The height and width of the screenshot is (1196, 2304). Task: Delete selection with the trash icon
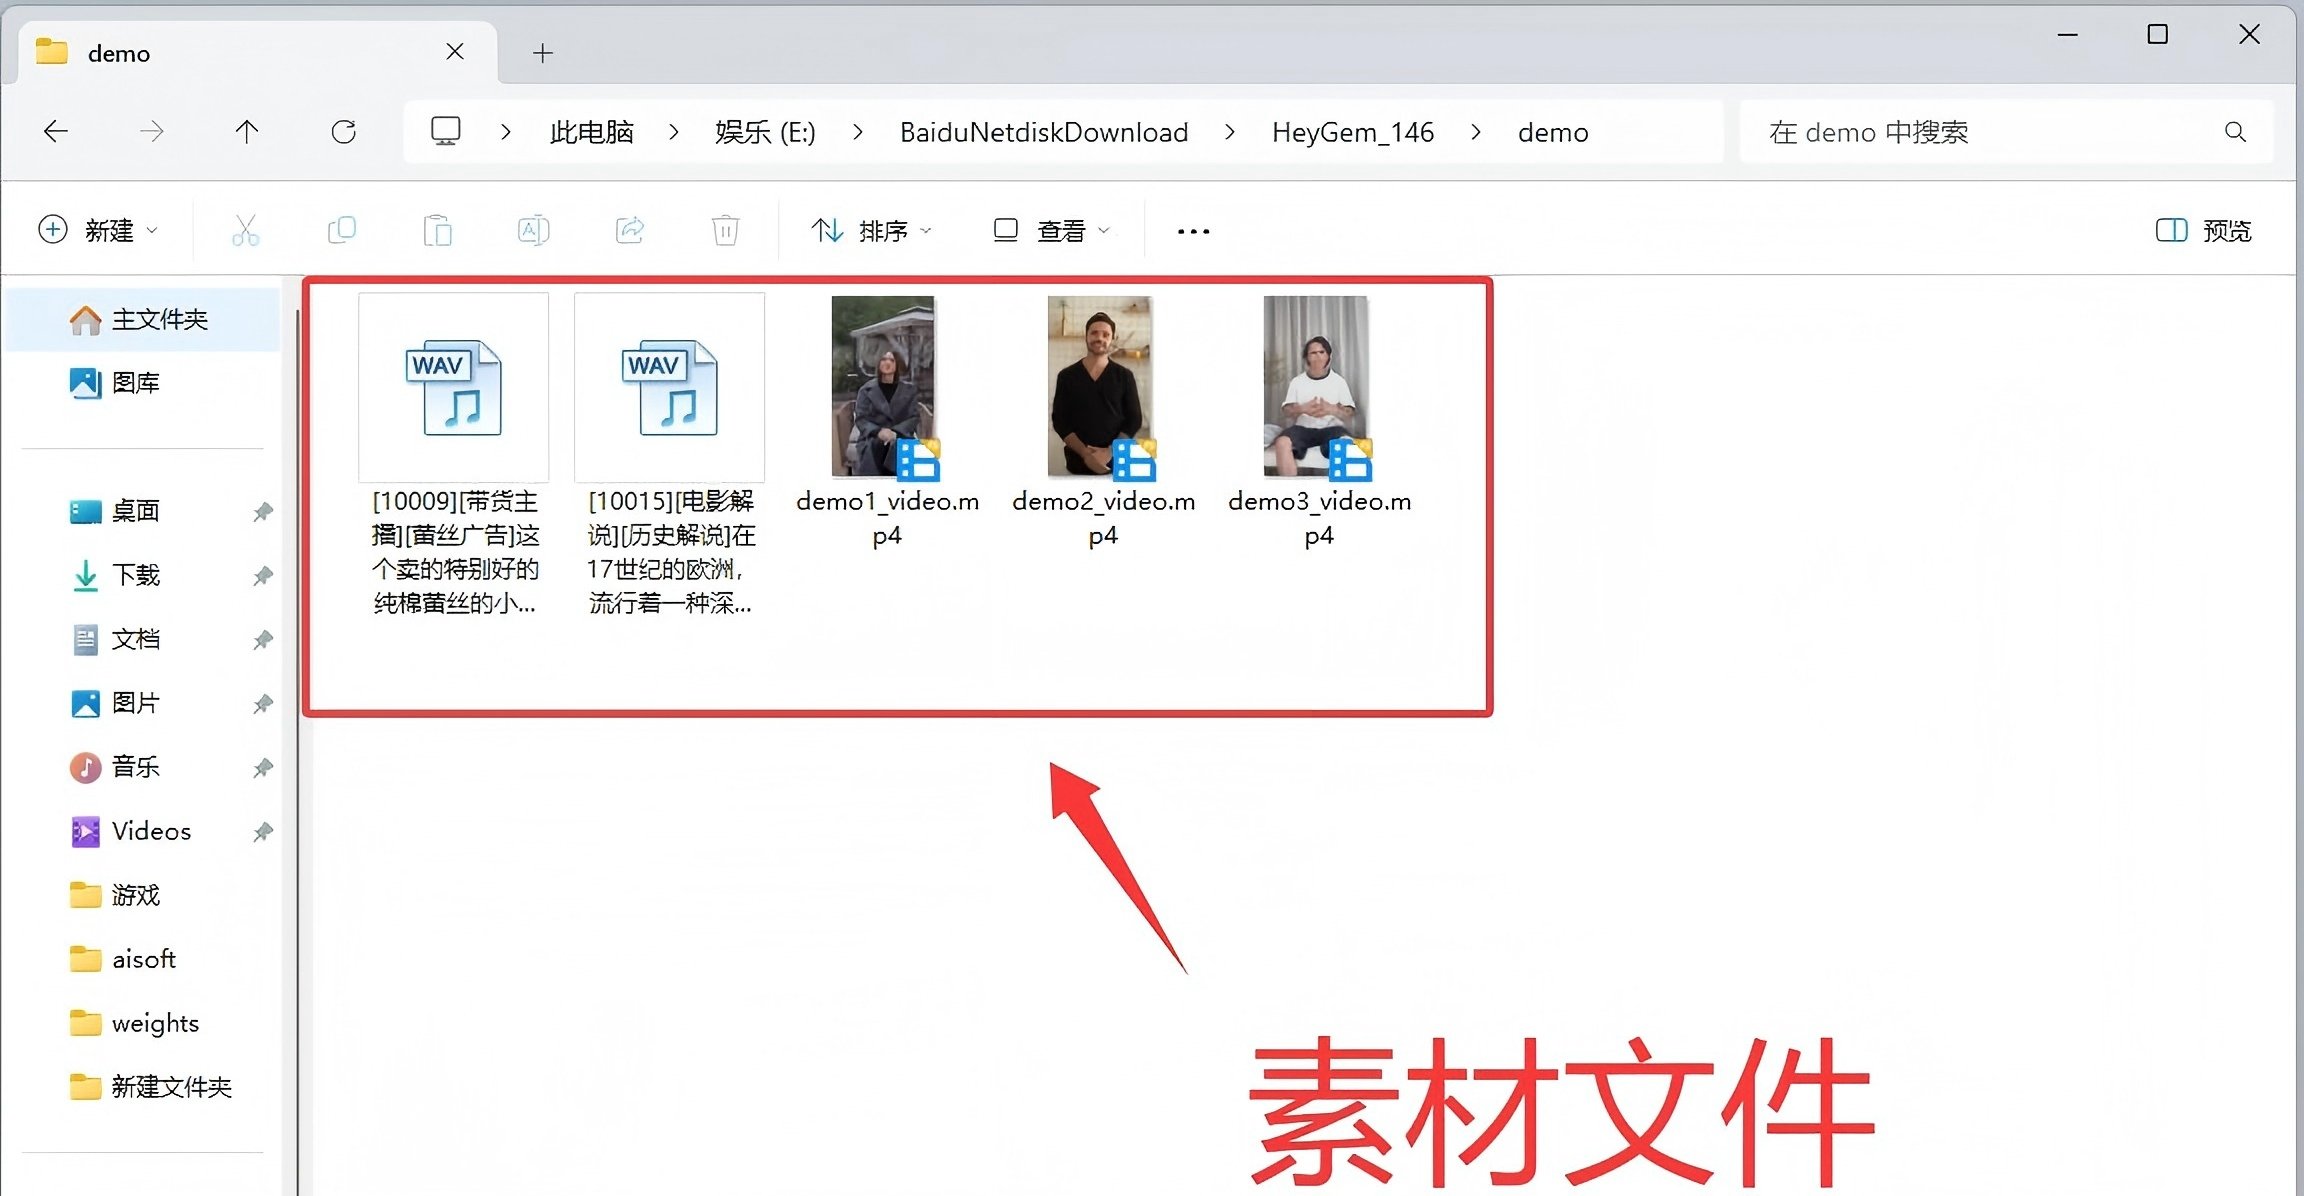point(725,230)
